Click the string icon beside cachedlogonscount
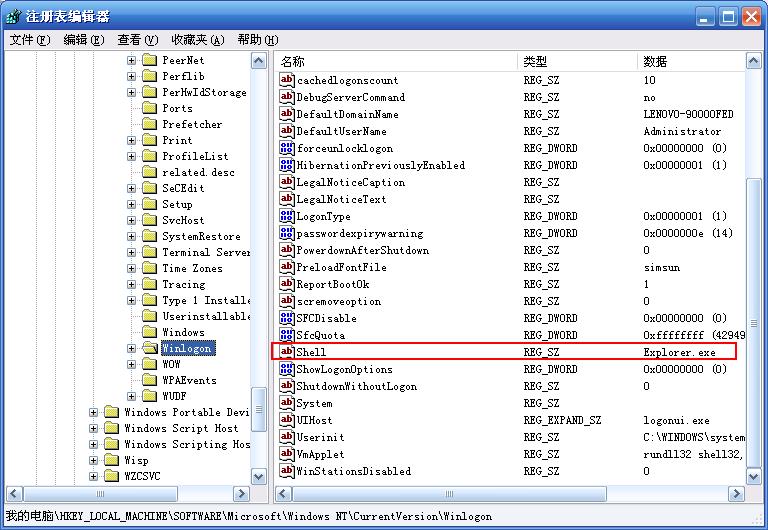 click(287, 80)
